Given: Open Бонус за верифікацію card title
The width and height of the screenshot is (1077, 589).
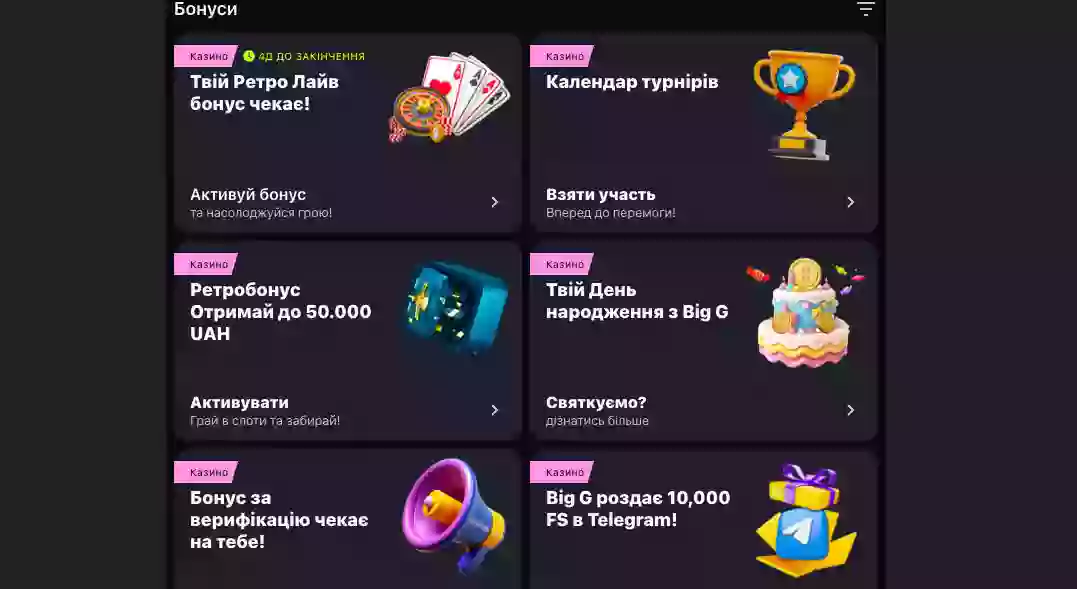Looking at the screenshot, I should point(279,520).
